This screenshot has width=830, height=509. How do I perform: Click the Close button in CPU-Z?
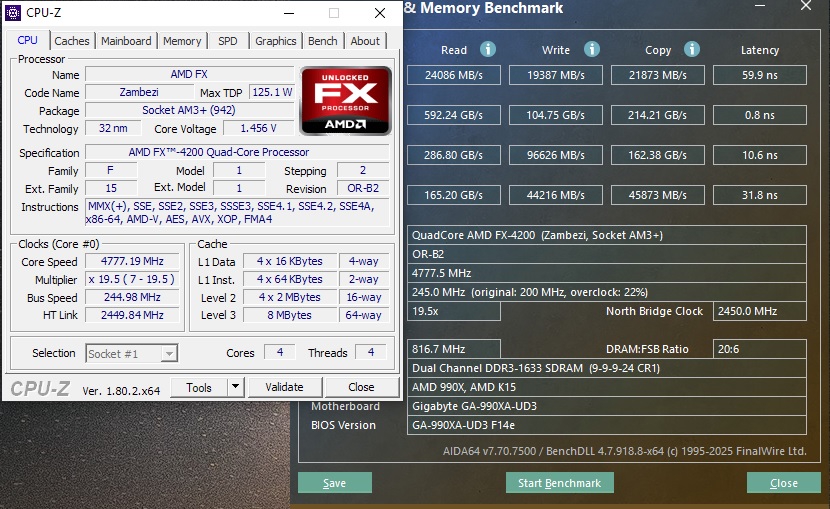[x=362, y=387]
